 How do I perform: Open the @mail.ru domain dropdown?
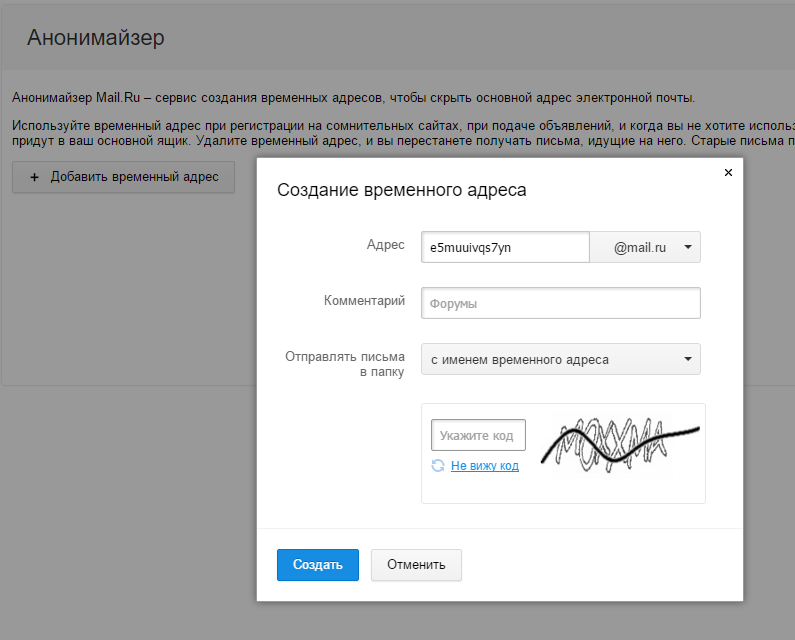click(645, 247)
